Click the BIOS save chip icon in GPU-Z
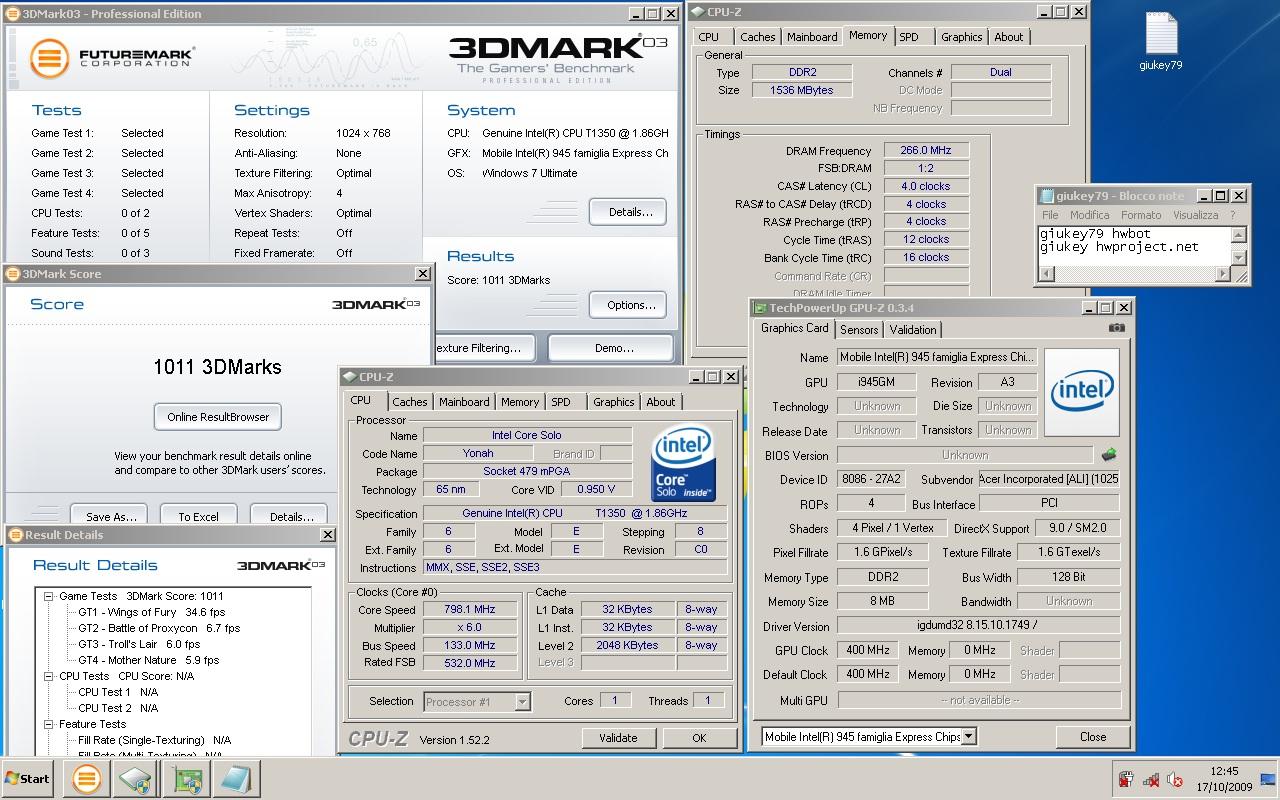Screen dimensions: 1280x800 pos(1108,455)
